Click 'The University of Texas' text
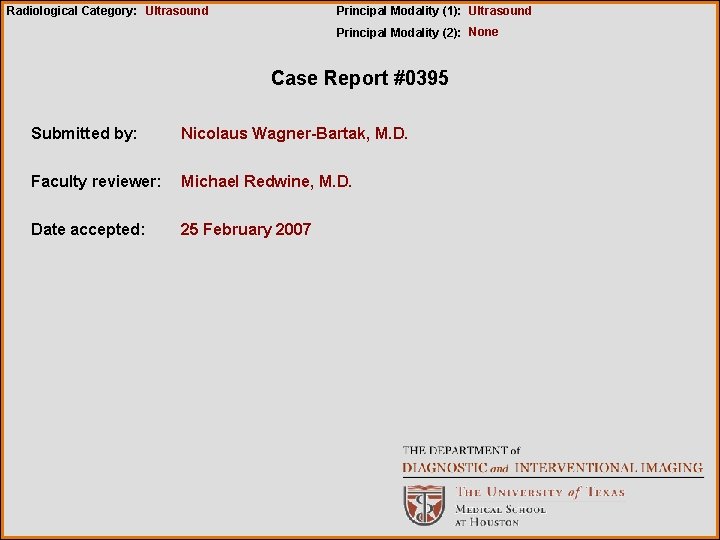720x540 pixels. (540, 492)
